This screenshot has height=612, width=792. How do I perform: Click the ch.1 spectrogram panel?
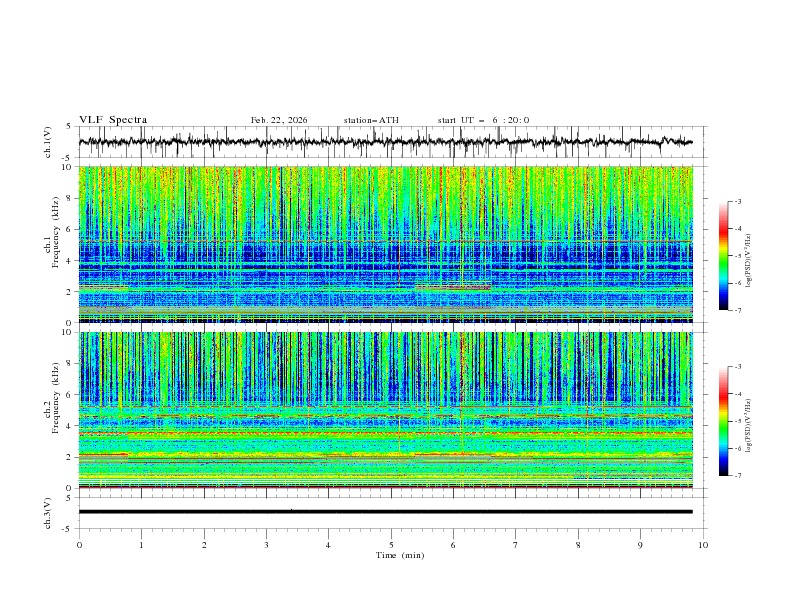tap(385, 244)
